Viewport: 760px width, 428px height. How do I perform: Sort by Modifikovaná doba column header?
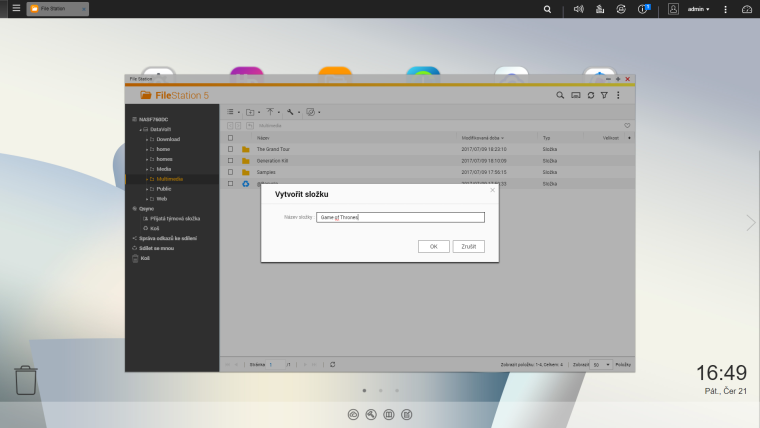[x=482, y=138]
